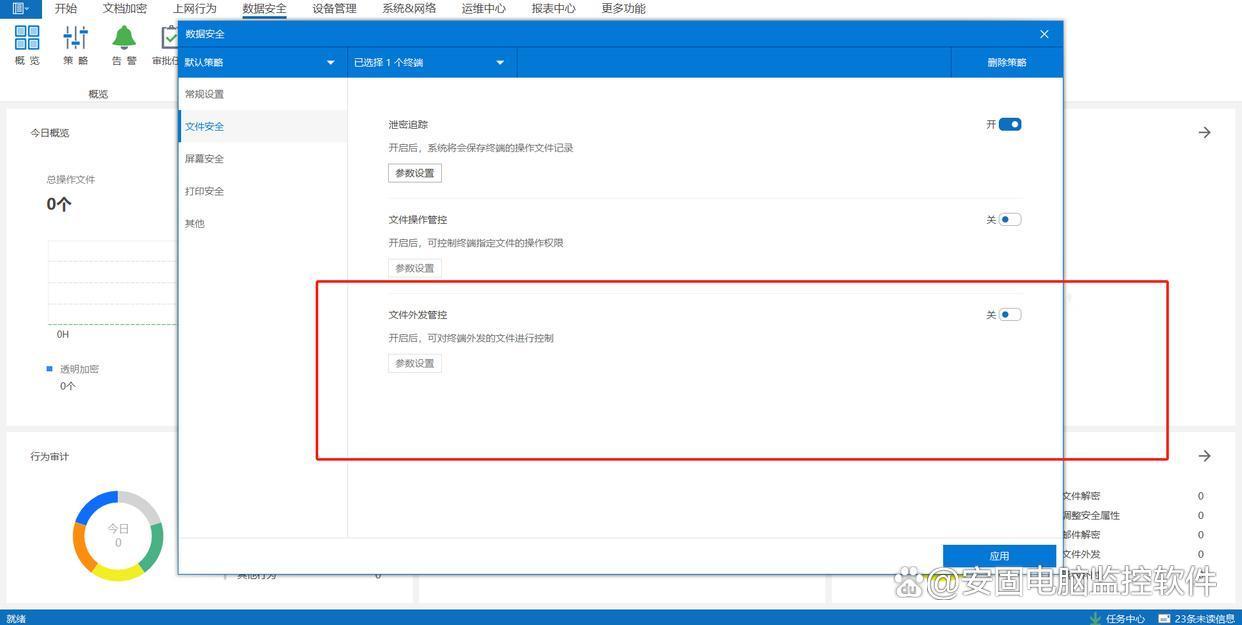Open the 概览 overview grid icon

27,38
